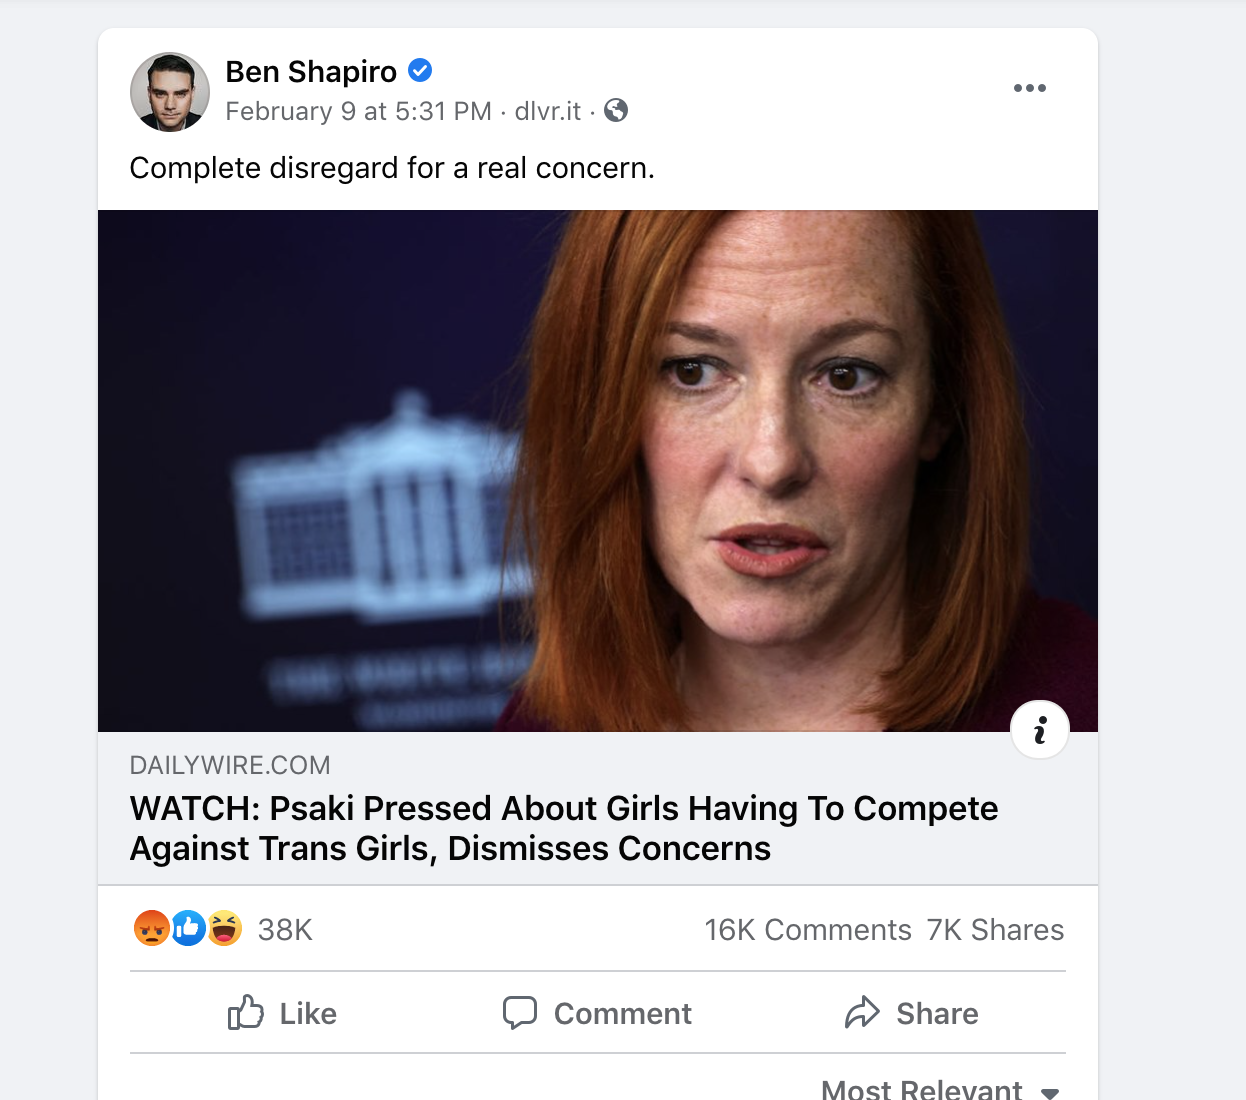
Task: Open the Psaki article headline link
Action: 564,828
